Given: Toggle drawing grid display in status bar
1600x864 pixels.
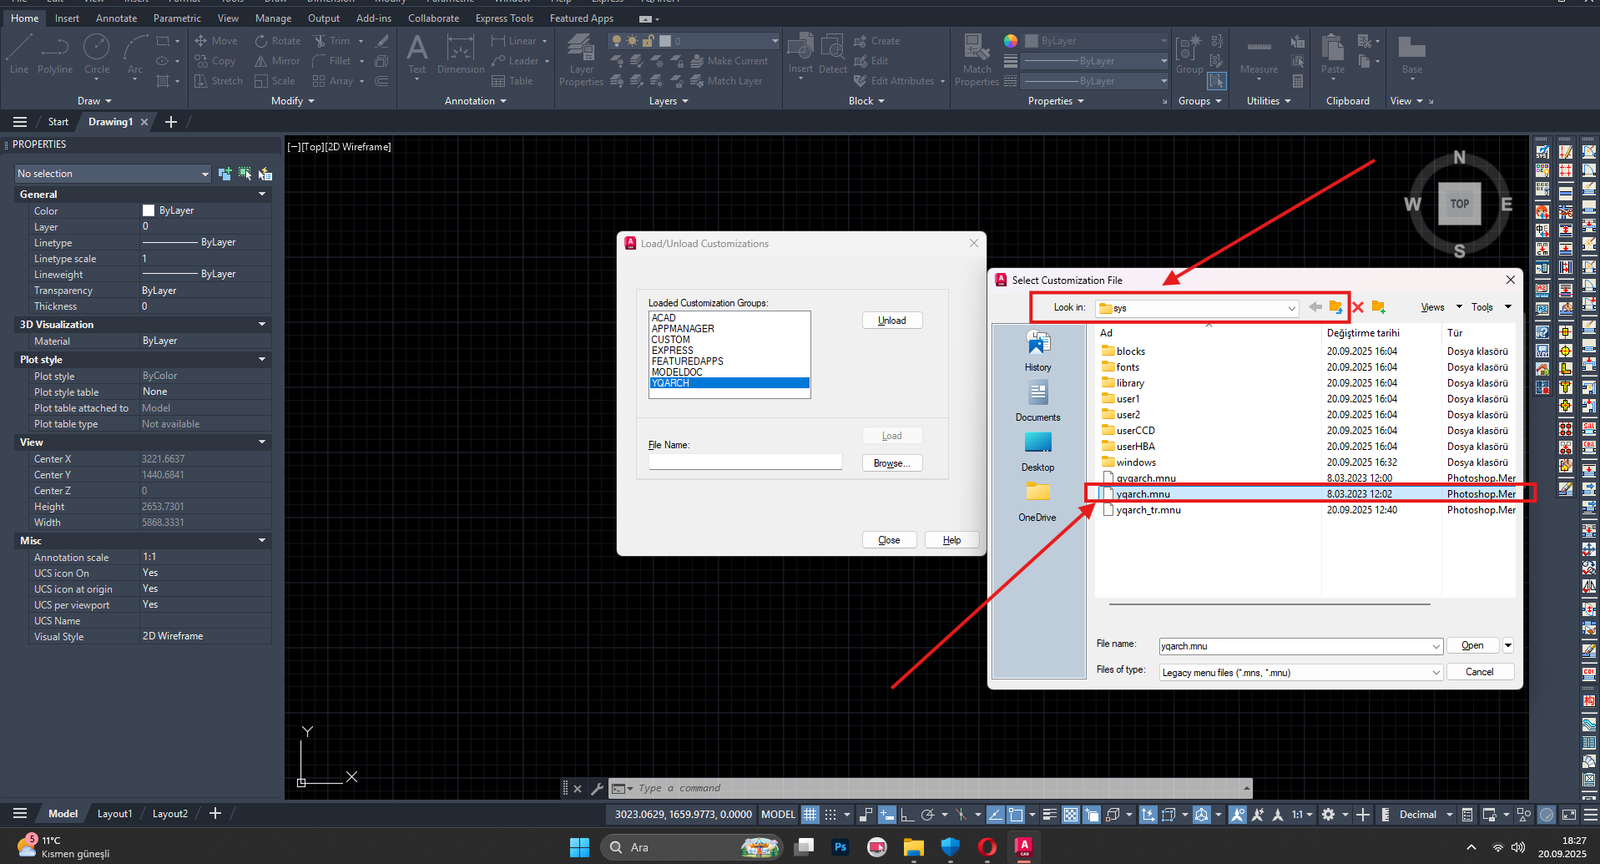Looking at the screenshot, I should click(810, 815).
